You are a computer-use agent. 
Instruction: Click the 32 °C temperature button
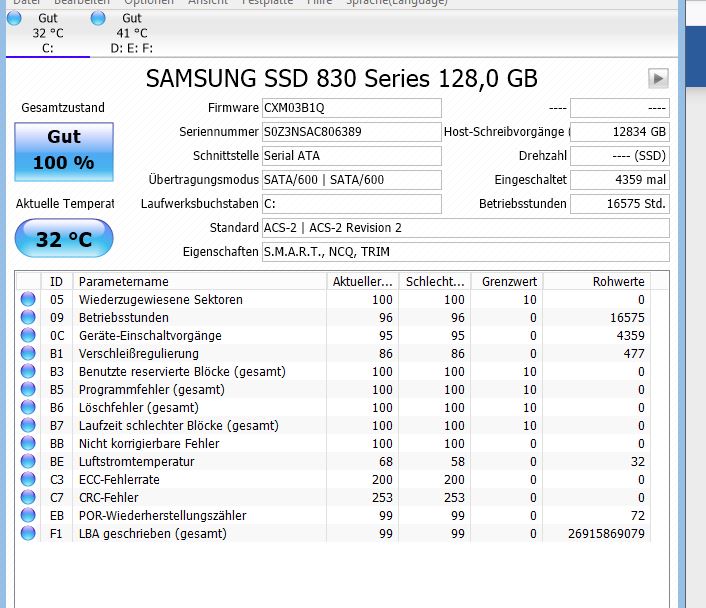click(x=64, y=238)
